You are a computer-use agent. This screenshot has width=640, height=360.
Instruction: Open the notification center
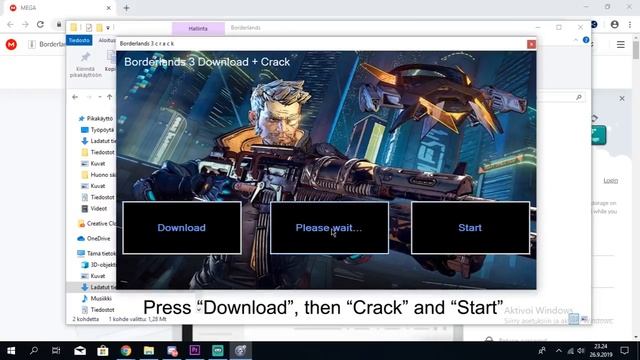pyautogui.click(x=624, y=351)
